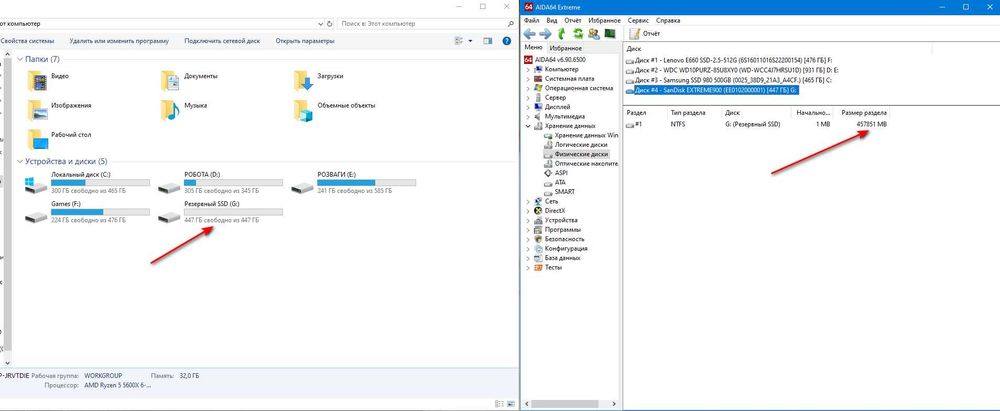This screenshot has height=411, width=1000.
Task: Select Диск #3 Samsung SSD 980 row
Action: coord(730,80)
